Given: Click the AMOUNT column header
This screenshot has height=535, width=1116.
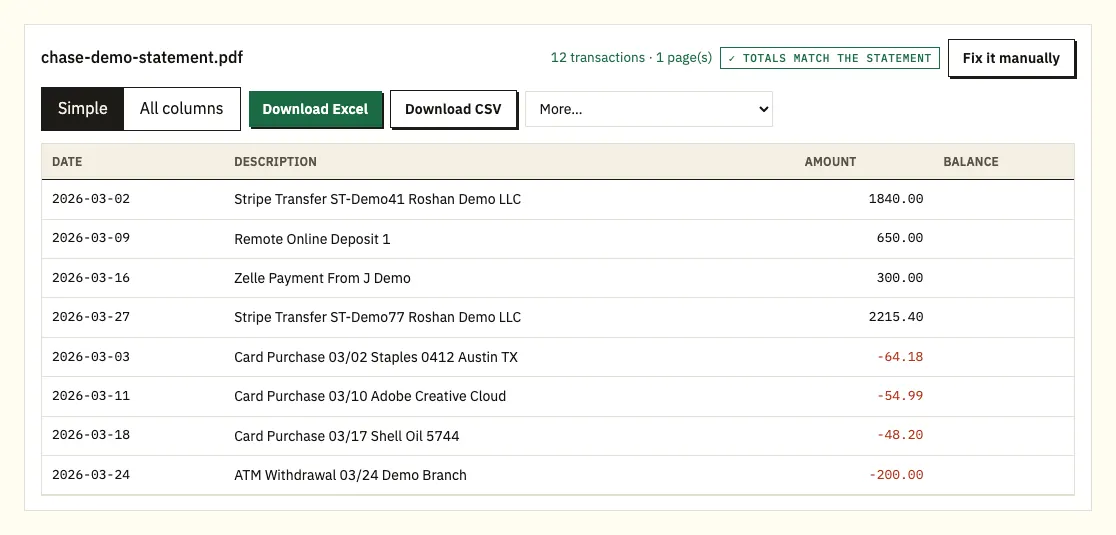Looking at the screenshot, I should pos(830,161).
